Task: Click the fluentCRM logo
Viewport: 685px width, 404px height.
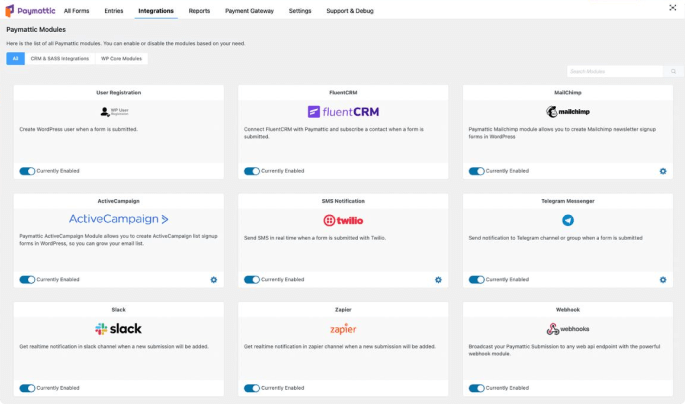Action: [343, 112]
